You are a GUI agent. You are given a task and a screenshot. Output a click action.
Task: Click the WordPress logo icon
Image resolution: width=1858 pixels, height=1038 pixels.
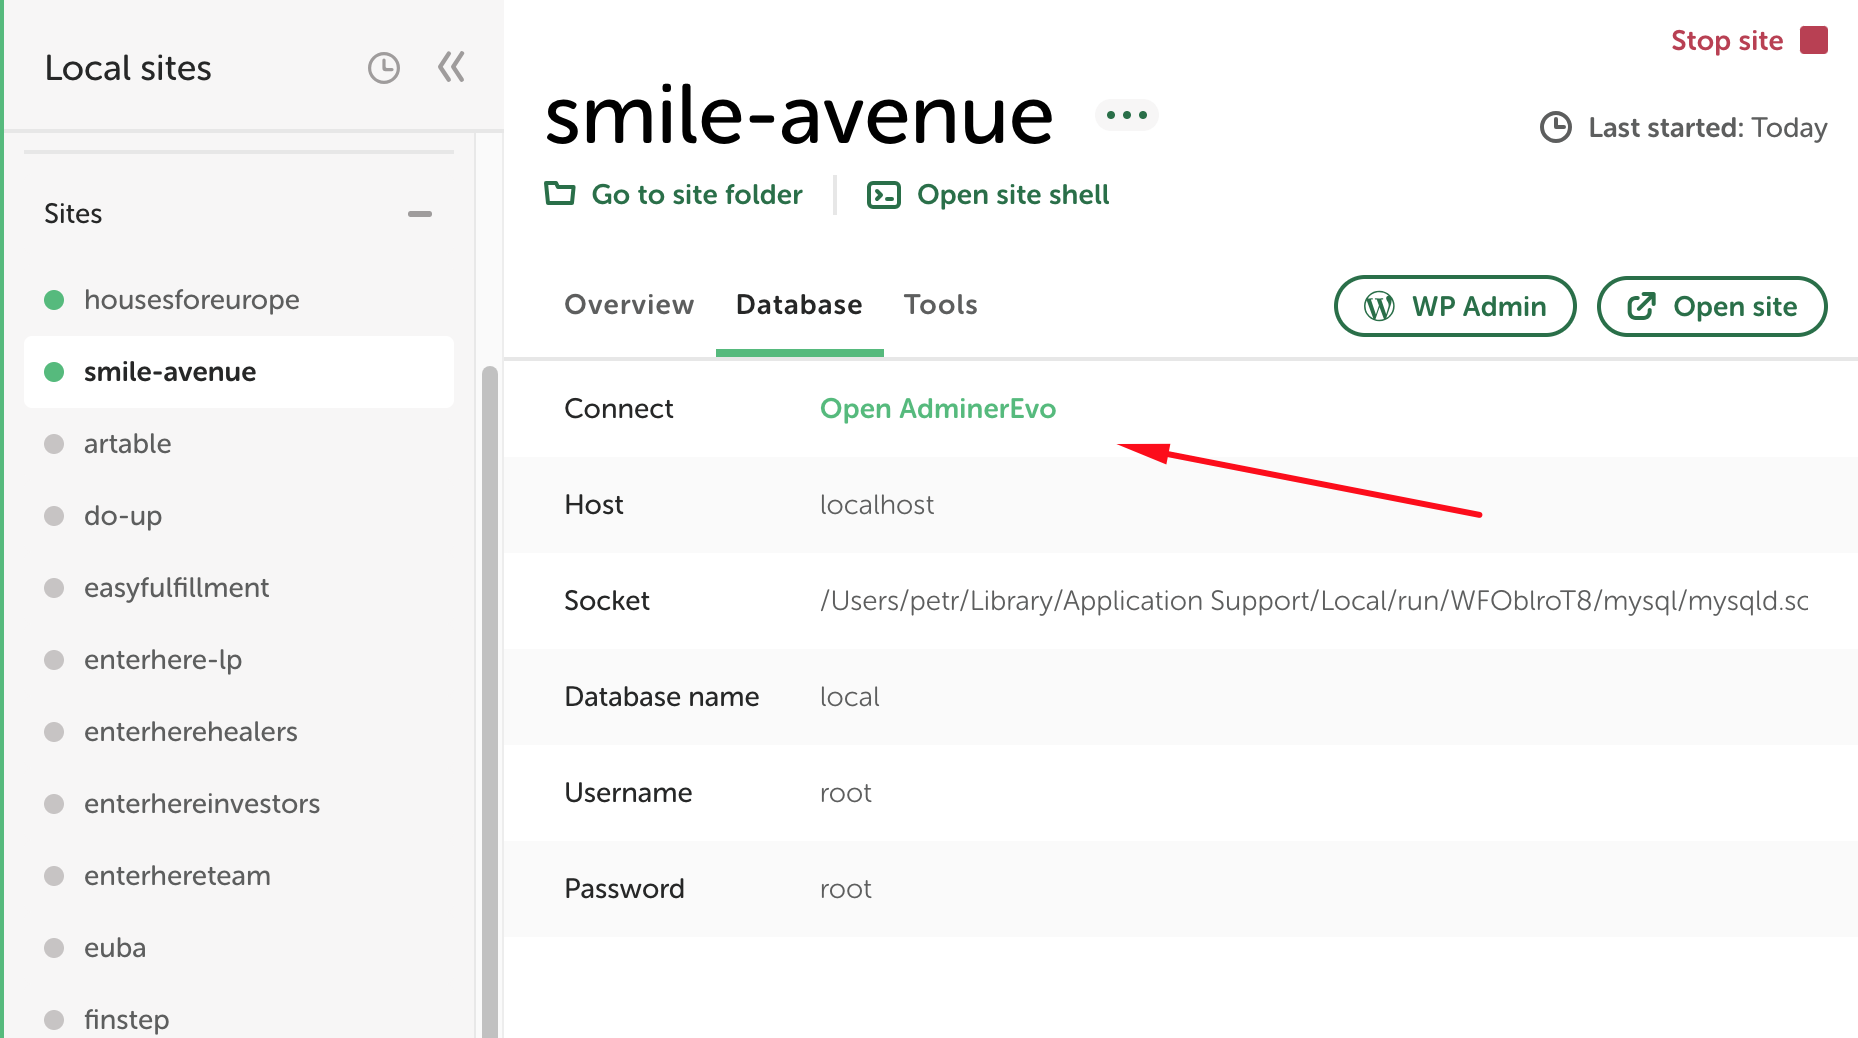[x=1380, y=306]
